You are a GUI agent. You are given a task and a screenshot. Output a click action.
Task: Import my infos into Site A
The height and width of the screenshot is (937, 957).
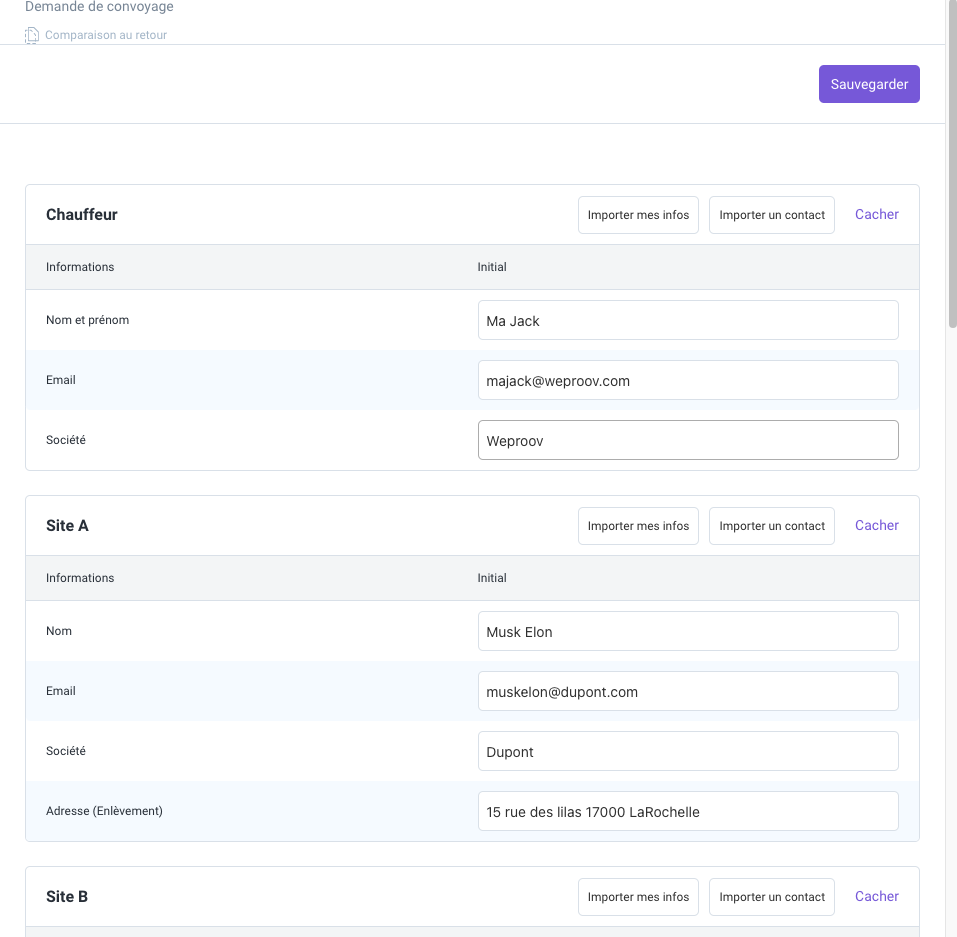638,526
